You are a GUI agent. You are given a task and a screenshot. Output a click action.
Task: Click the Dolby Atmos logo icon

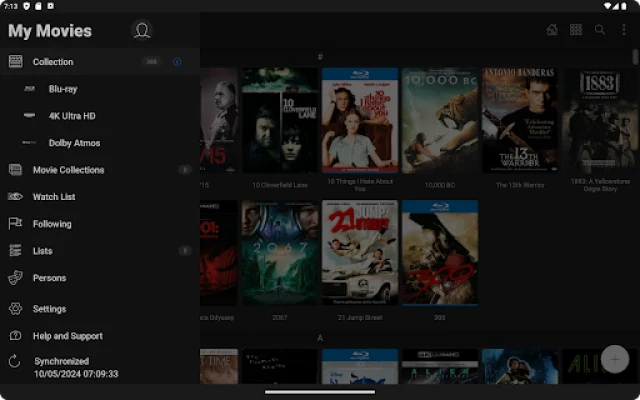[29, 142]
